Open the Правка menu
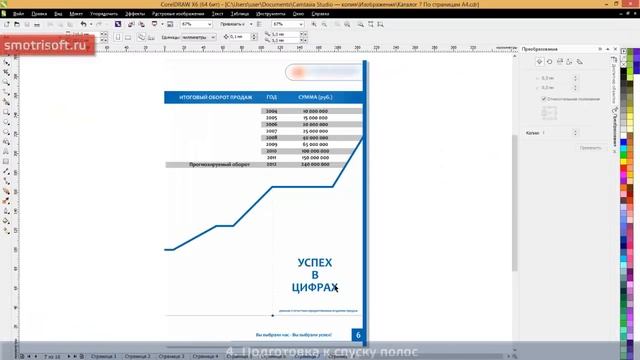Screen dimensions: 640x360 [39, 14]
